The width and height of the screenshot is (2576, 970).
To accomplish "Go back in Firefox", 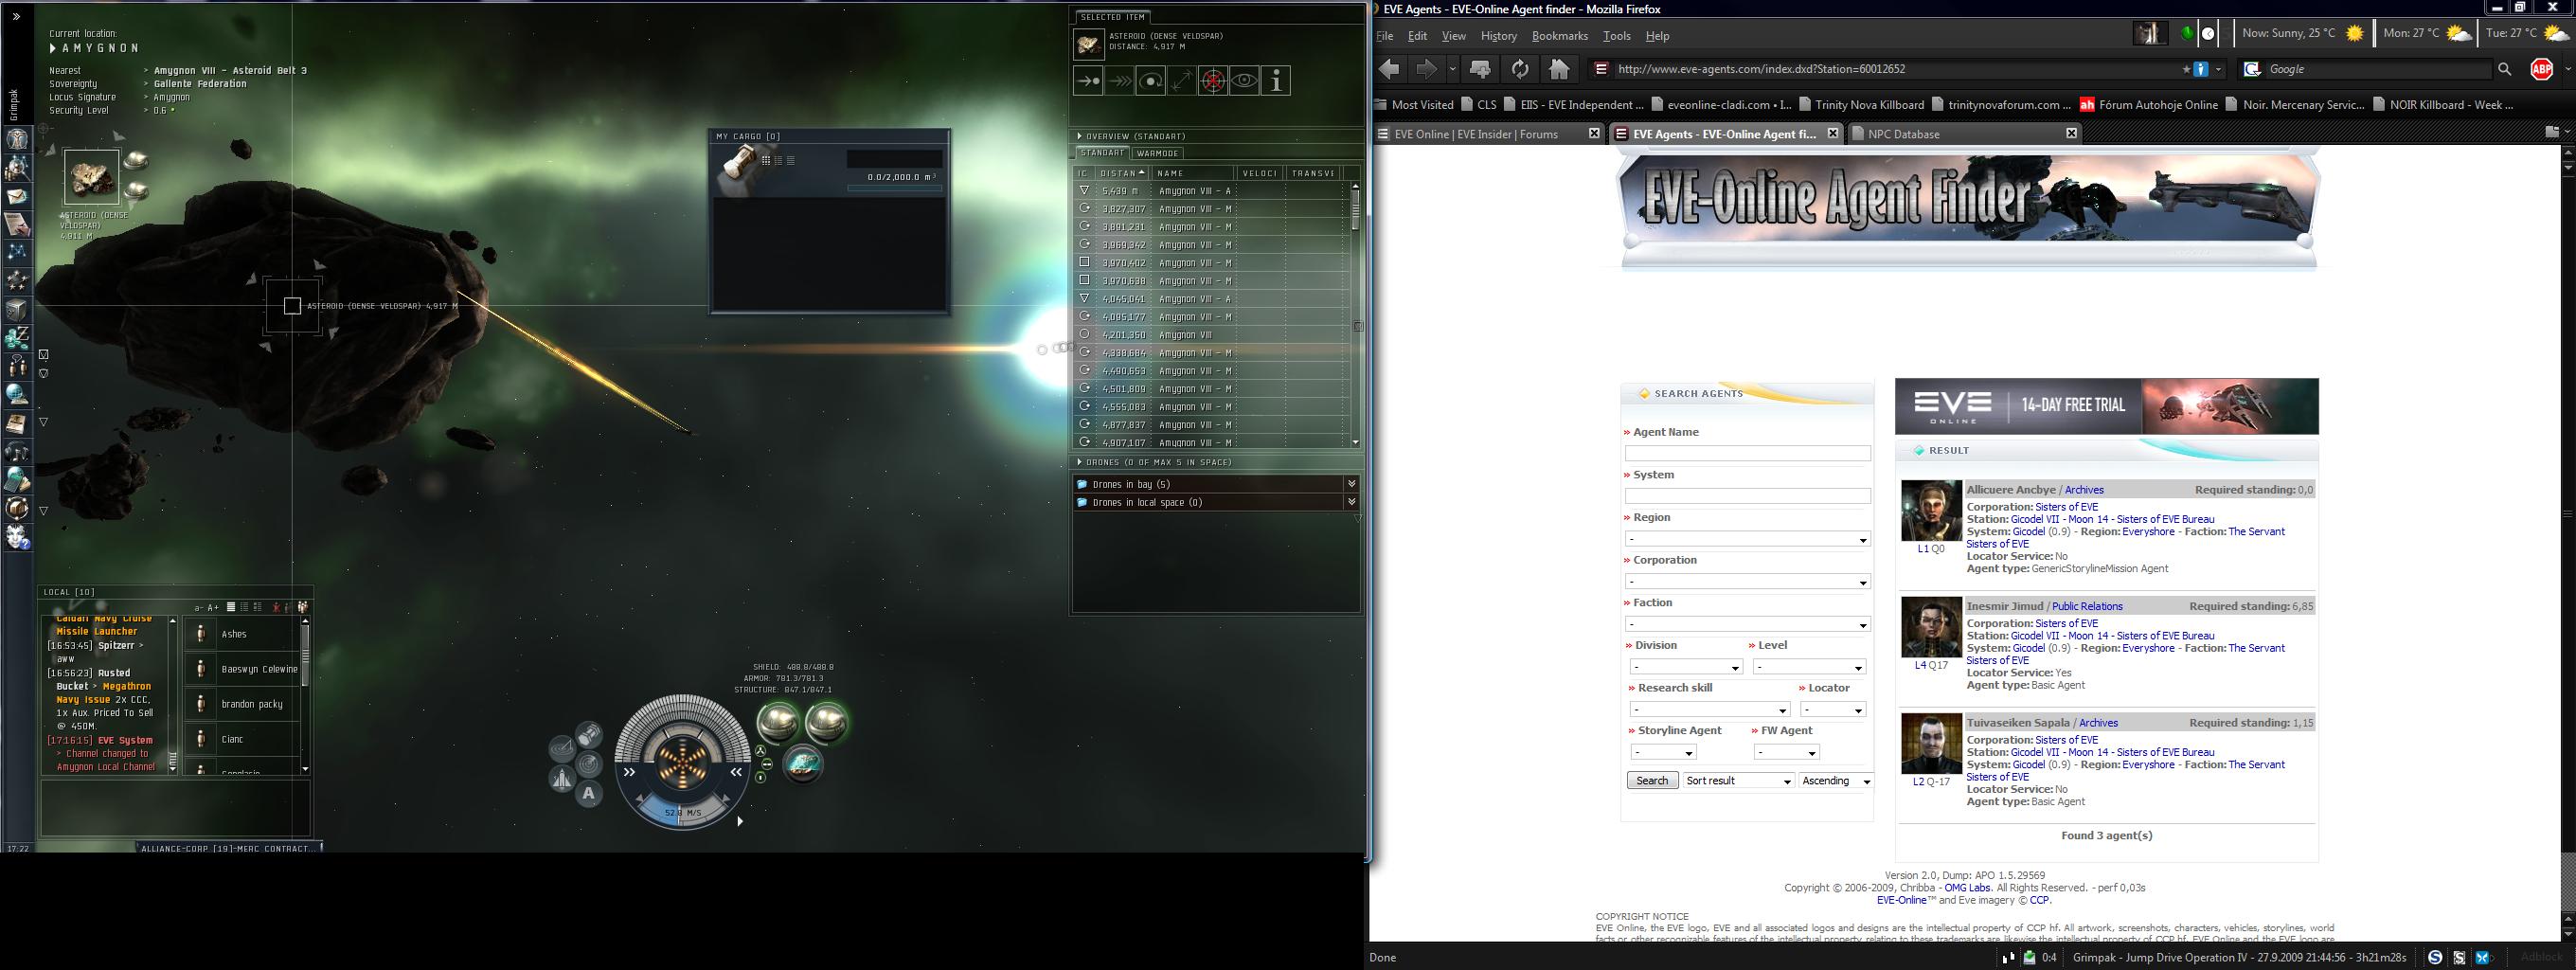I will (x=1390, y=69).
